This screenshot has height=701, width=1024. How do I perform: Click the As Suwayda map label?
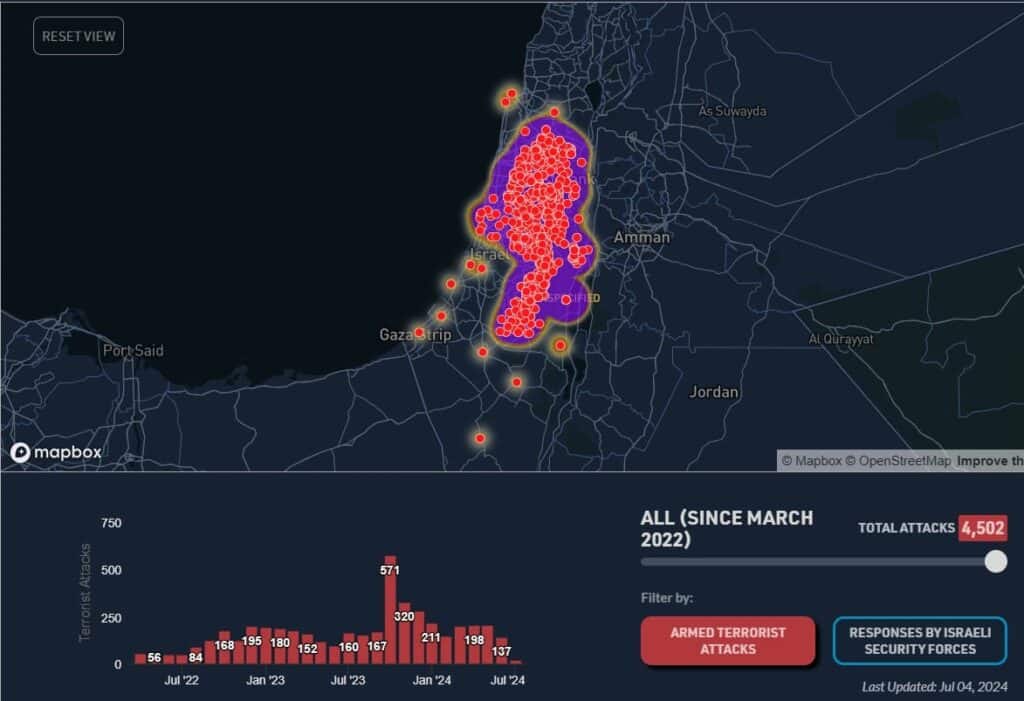pyautogui.click(x=733, y=111)
